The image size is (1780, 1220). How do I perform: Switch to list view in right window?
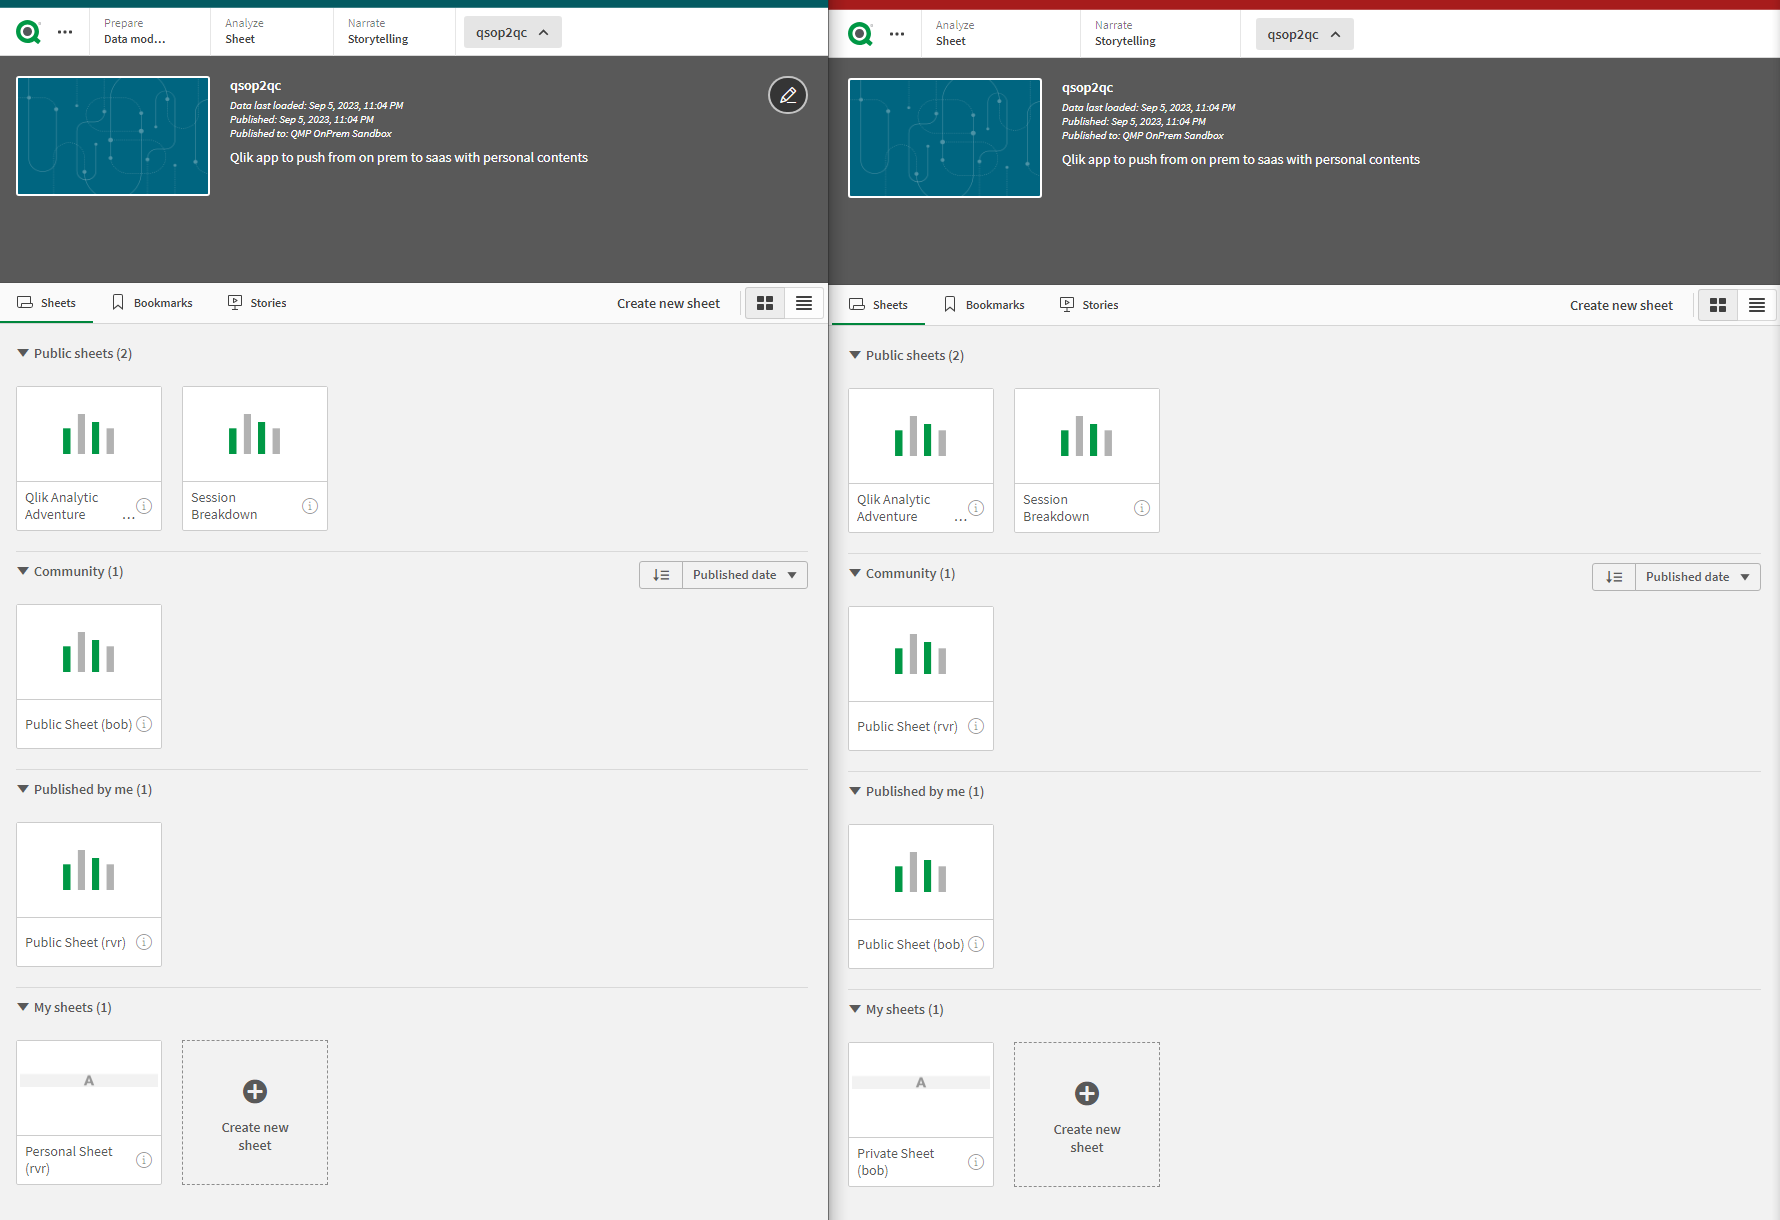click(x=1757, y=305)
